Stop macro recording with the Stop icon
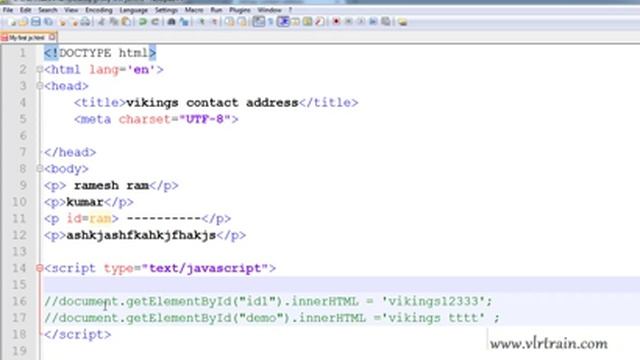This screenshot has width=640, height=360. [x=348, y=22]
